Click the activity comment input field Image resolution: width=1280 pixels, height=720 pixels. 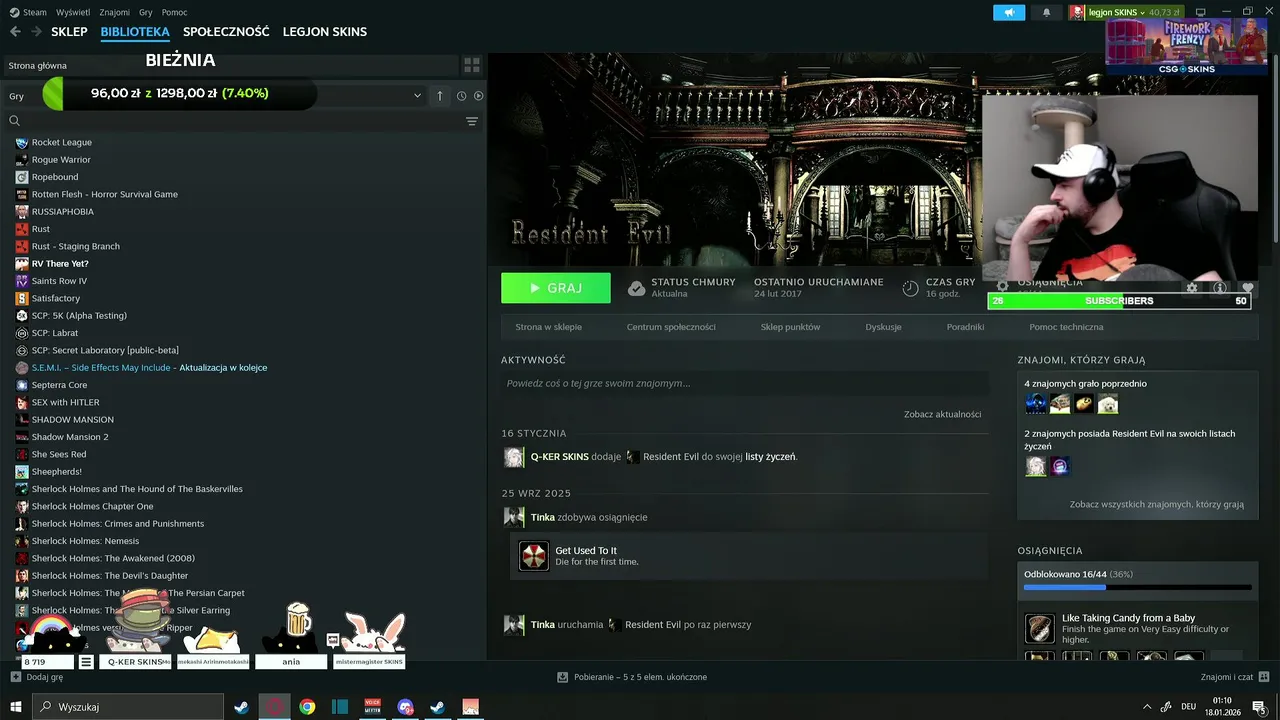pyautogui.click(x=745, y=383)
